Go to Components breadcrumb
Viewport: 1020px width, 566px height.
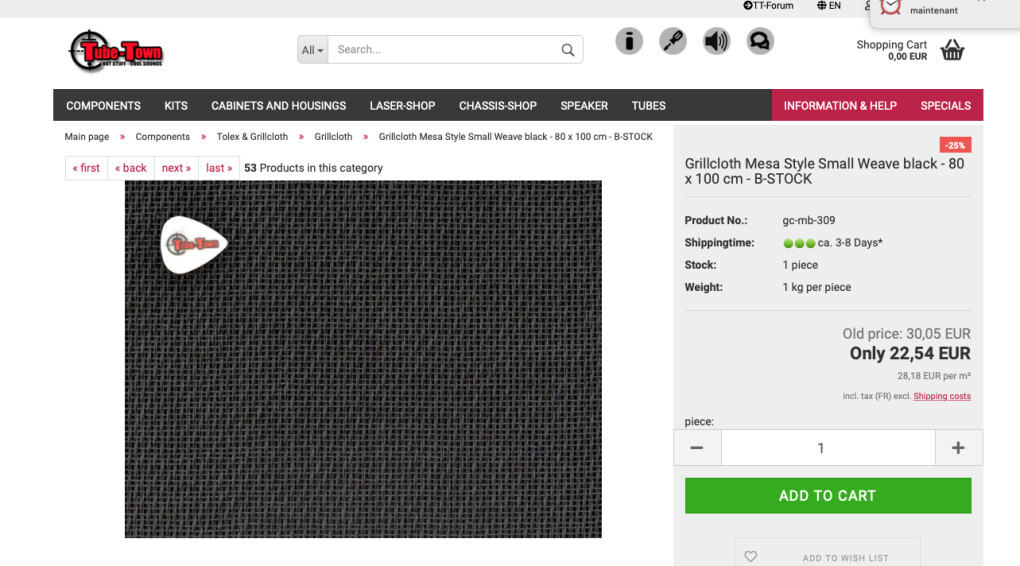163,137
